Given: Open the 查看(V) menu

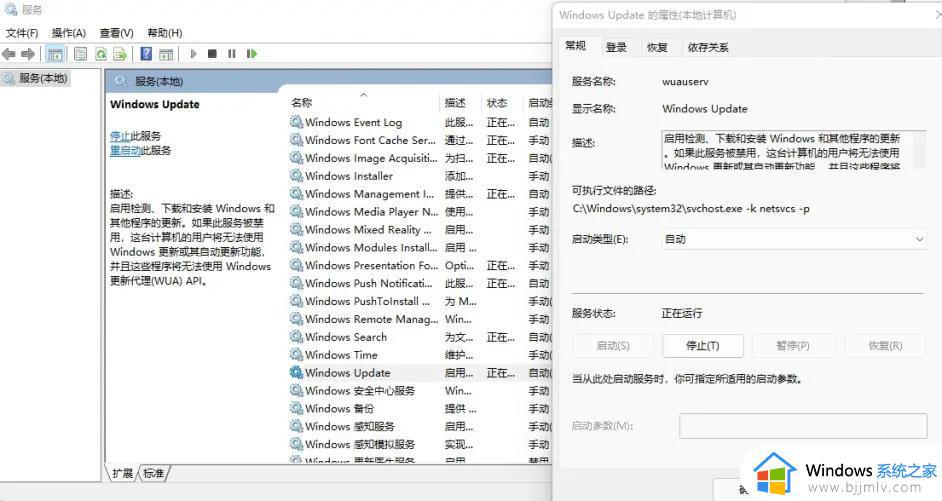Looking at the screenshot, I should 117,33.
